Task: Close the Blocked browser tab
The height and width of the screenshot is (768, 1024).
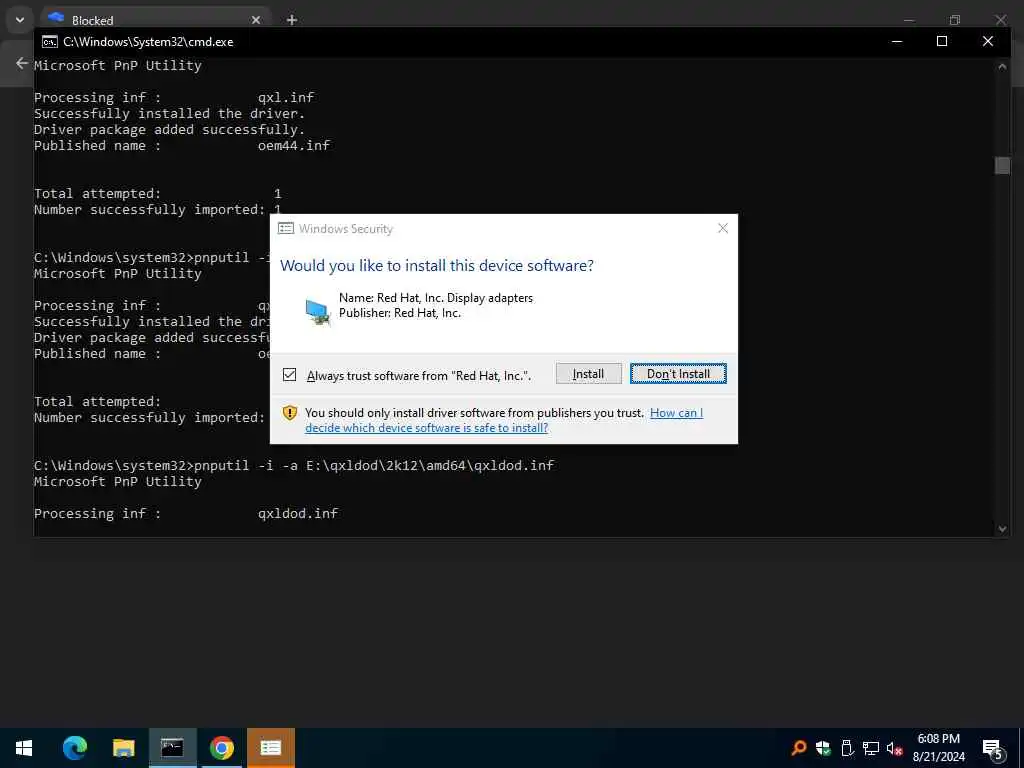Action: [x=256, y=20]
